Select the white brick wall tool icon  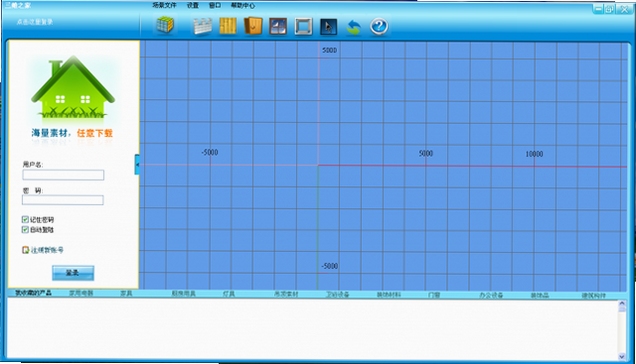pyautogui.click(x=202, y=26)
